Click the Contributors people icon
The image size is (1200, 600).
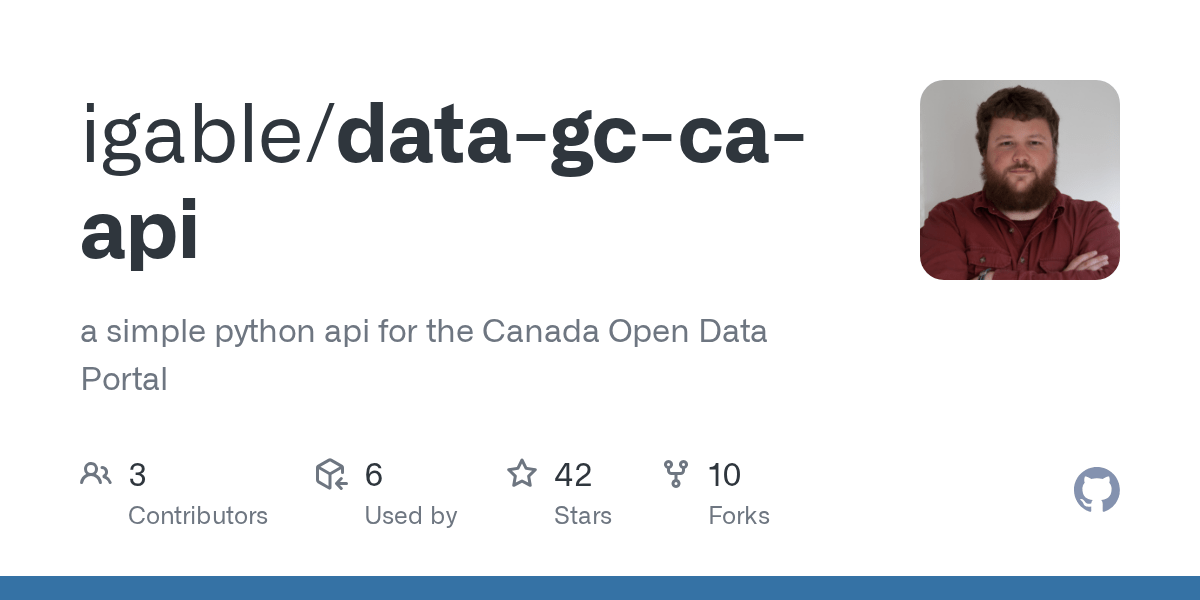click(x=96, y=474)
